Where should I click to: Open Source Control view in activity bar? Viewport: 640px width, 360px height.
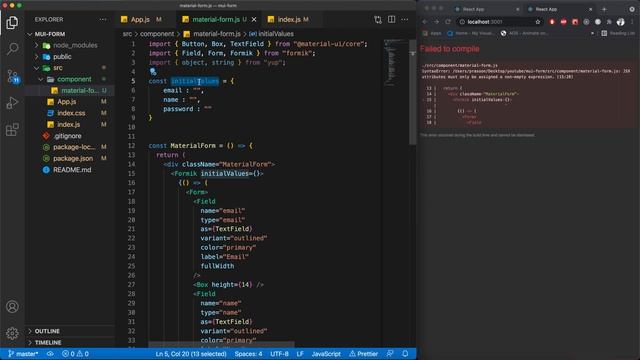pos(12,76)
